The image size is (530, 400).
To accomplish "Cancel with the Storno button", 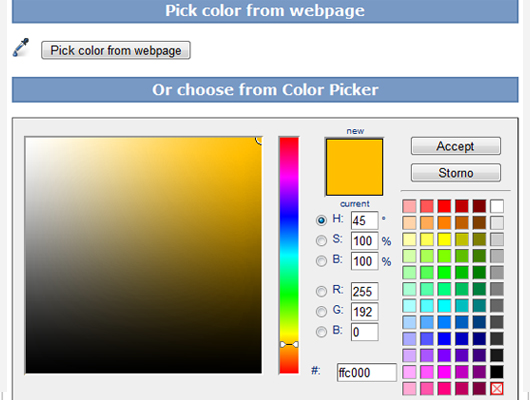I will (456, 173).
